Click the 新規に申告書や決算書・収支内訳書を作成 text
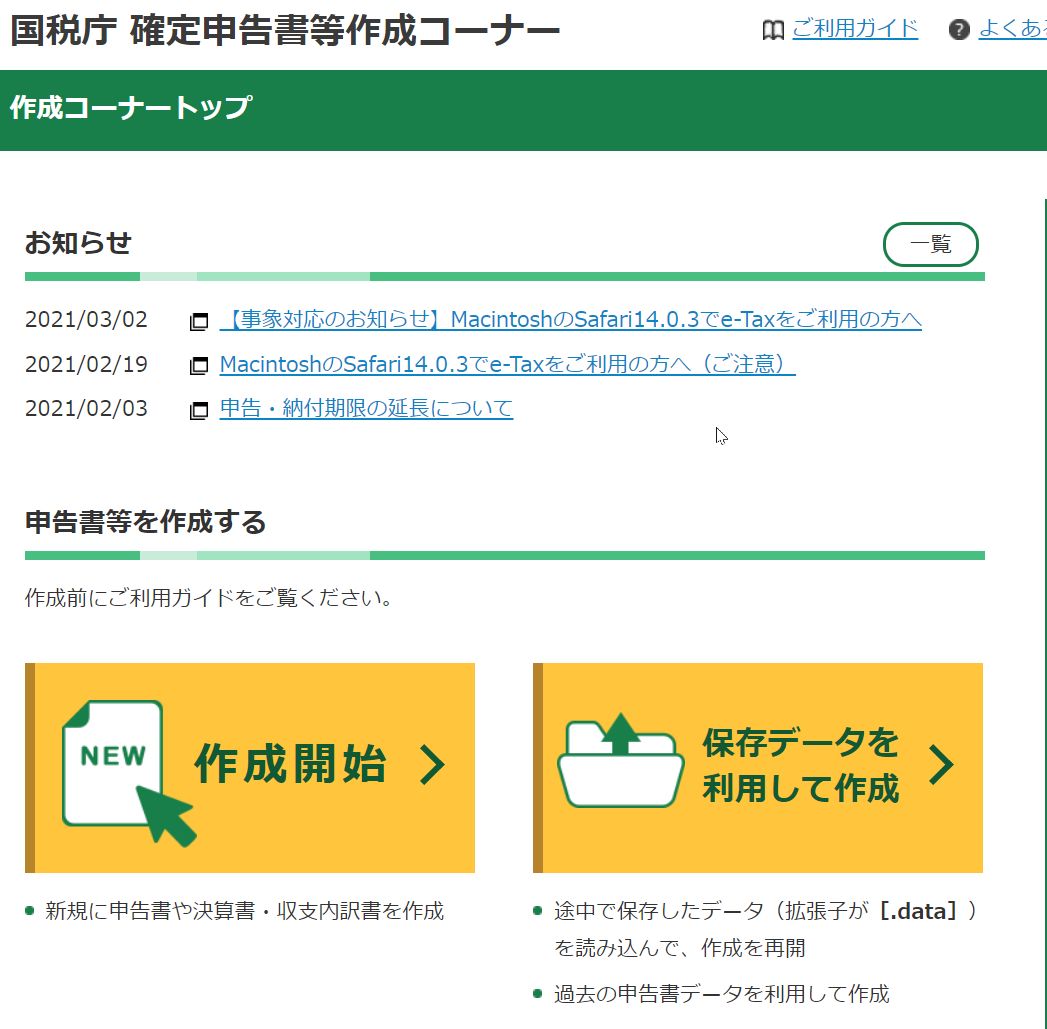 pos(244,911)
